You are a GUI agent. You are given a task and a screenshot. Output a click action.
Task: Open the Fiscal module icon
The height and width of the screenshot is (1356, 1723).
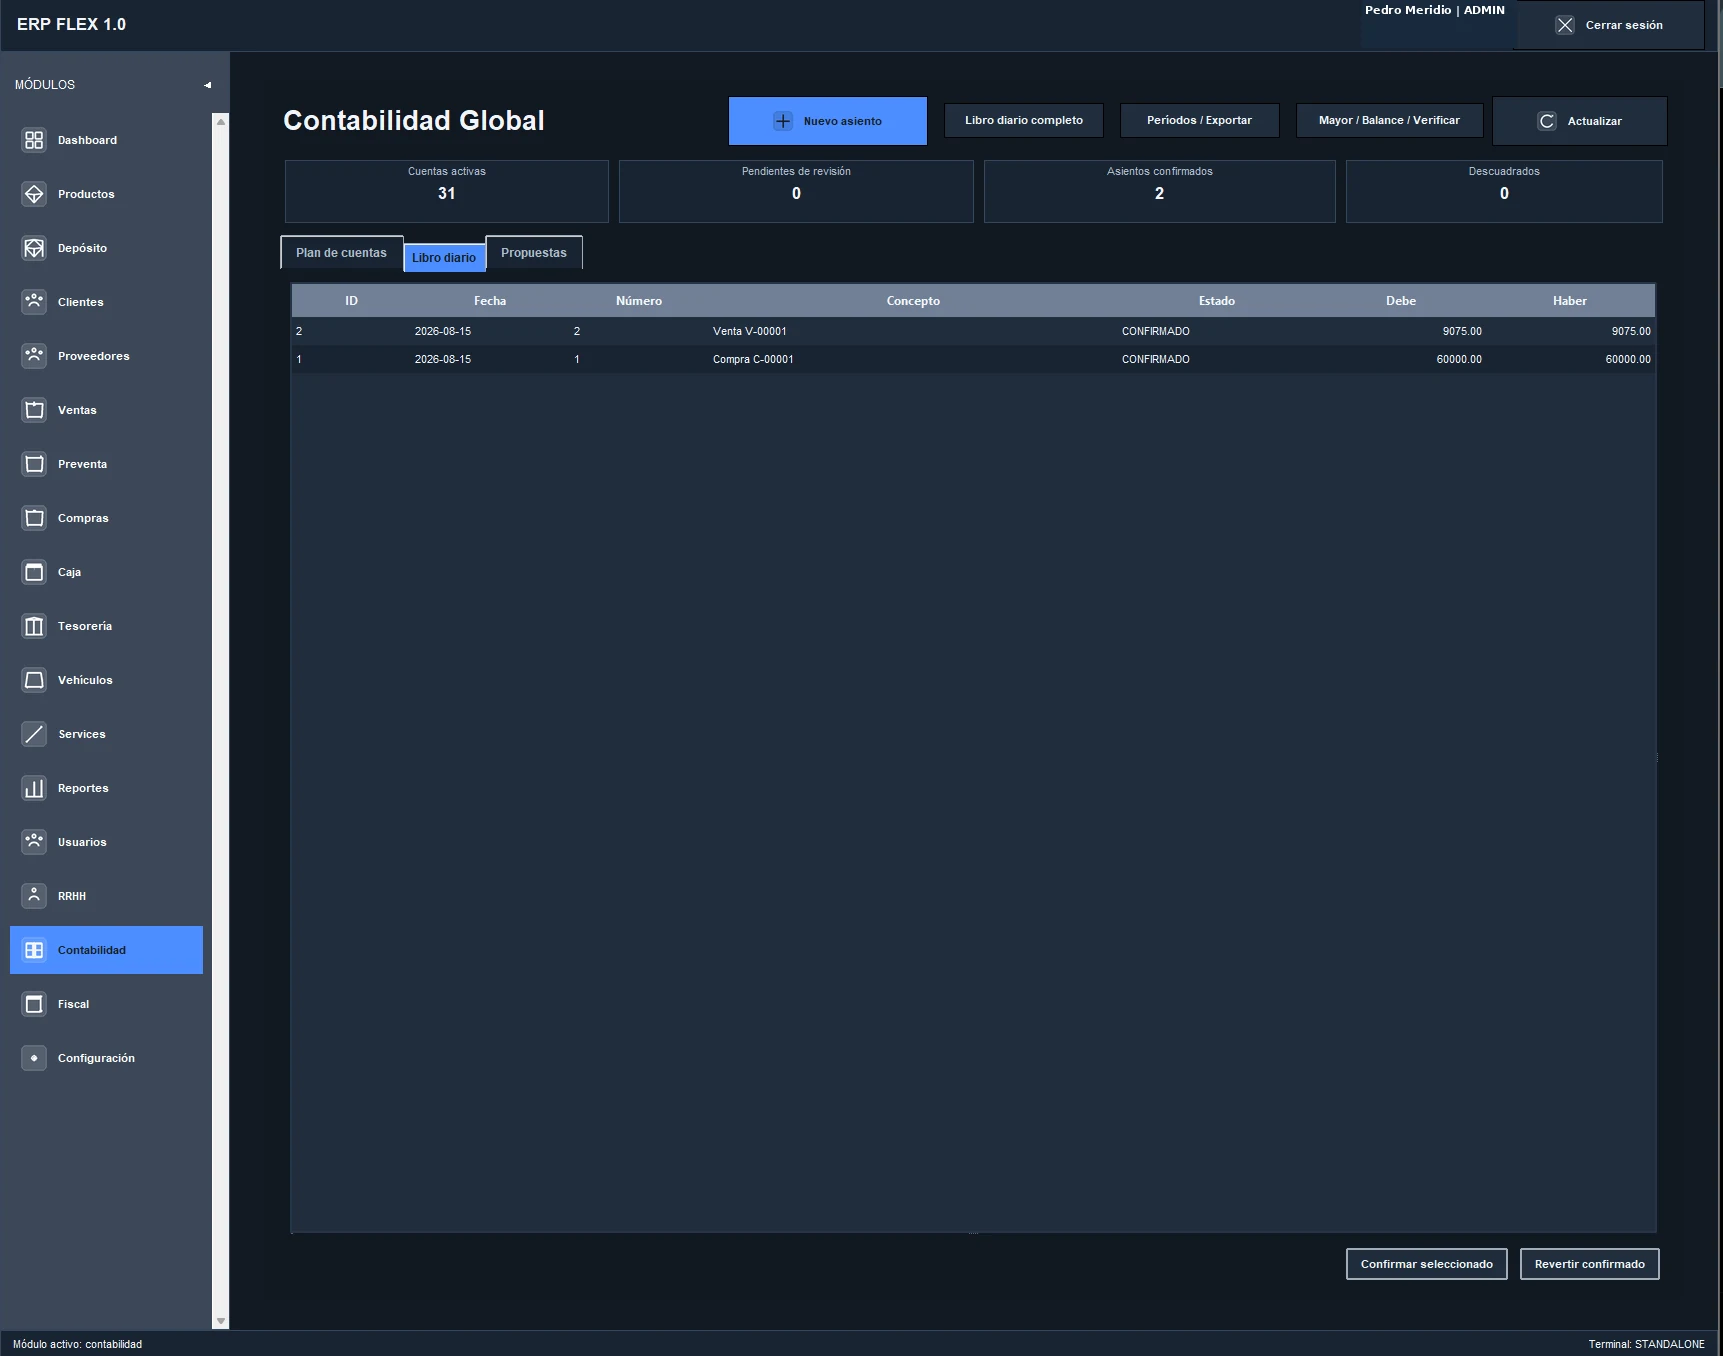pyautogui.click(x=34, y=1004)
